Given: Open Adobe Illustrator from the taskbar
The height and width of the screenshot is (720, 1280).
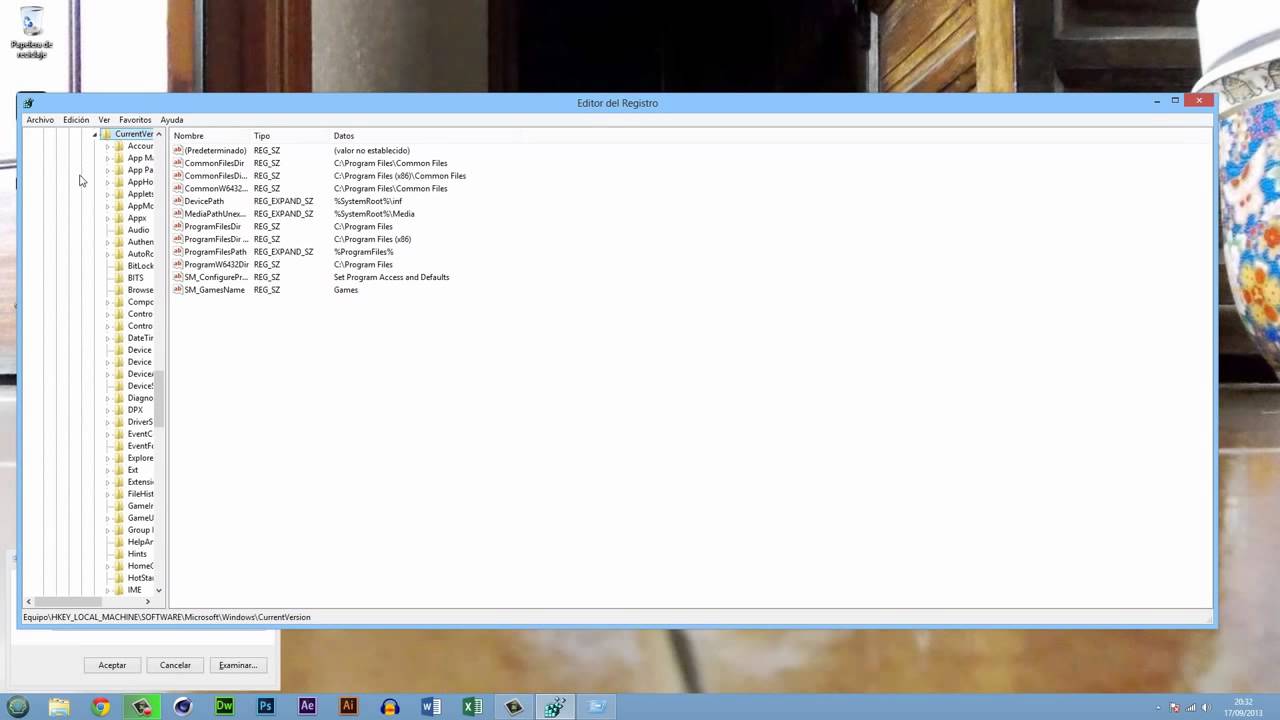Looking at the screenshot, I should [x=348, y=707].
